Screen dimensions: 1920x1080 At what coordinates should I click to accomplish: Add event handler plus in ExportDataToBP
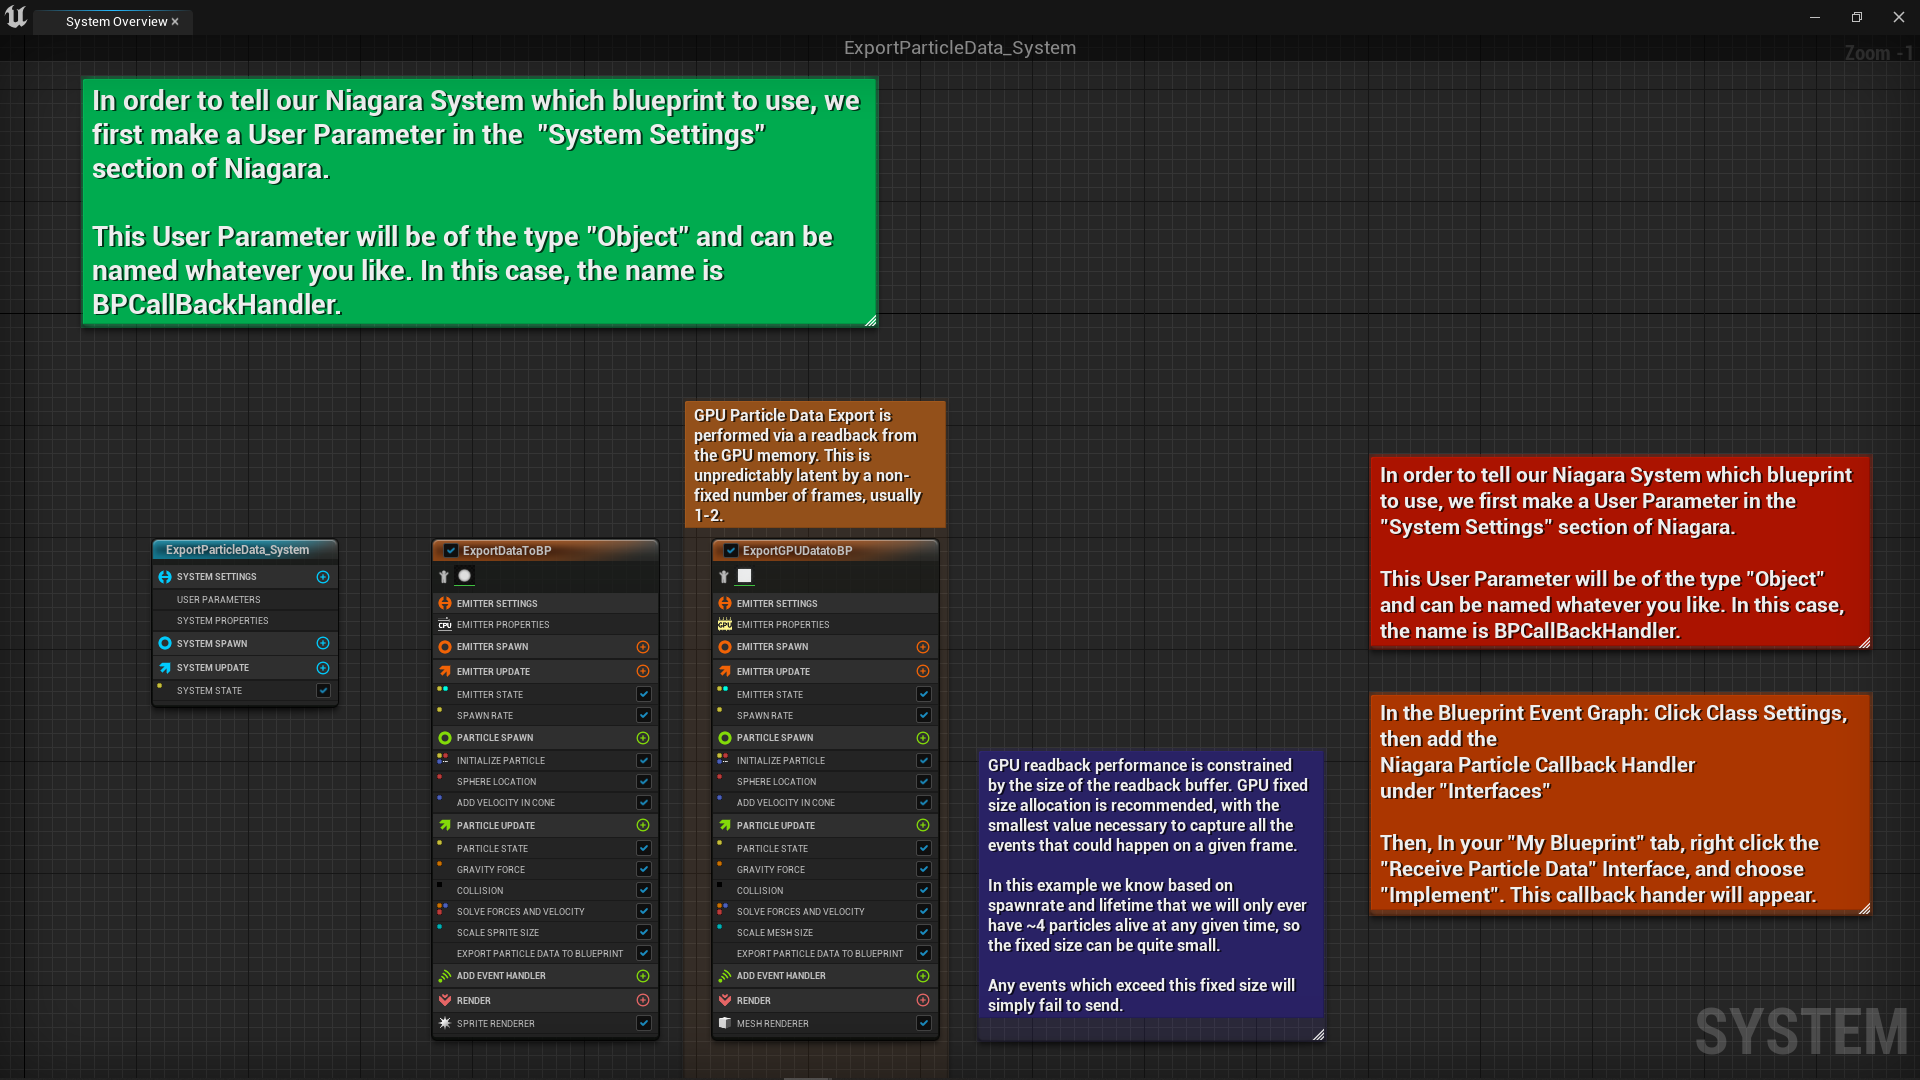(x=643, y=976)
